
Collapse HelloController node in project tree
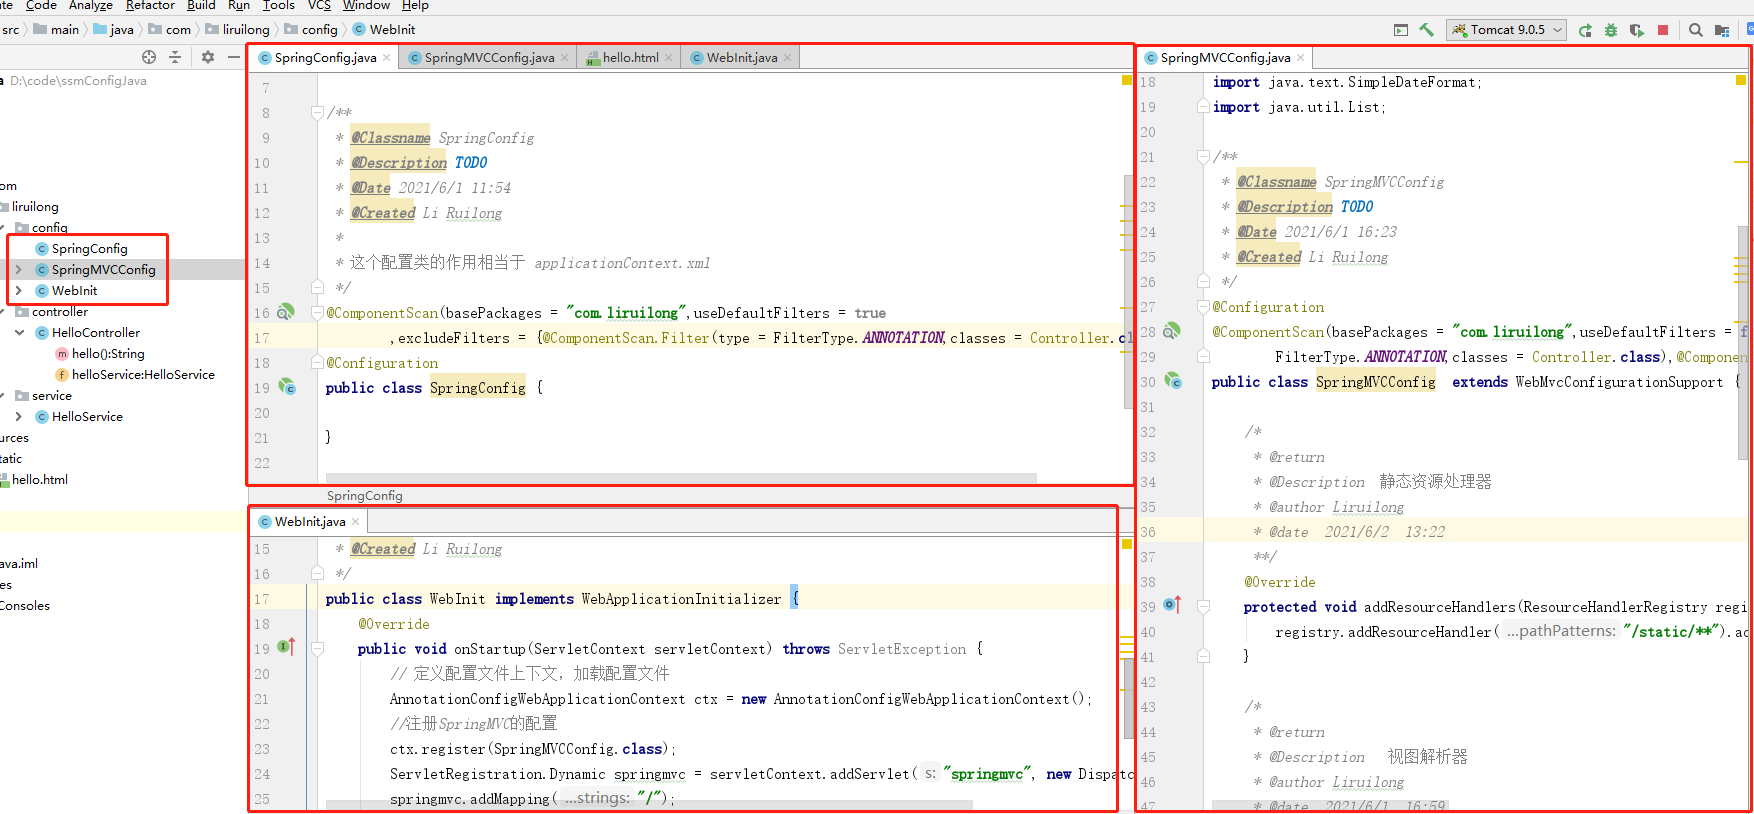(19, 333)
